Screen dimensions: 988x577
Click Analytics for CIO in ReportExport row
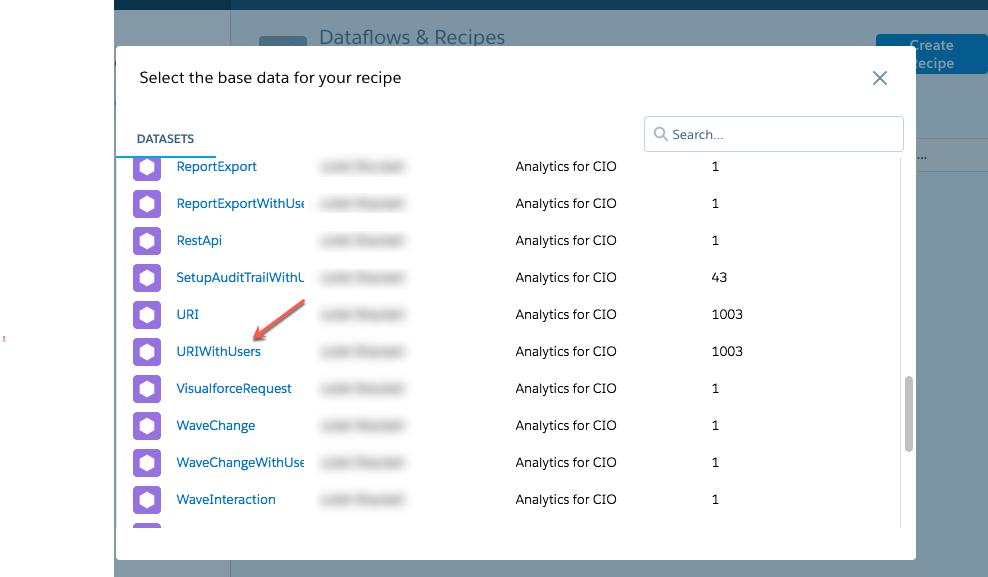tap(566, 167)
